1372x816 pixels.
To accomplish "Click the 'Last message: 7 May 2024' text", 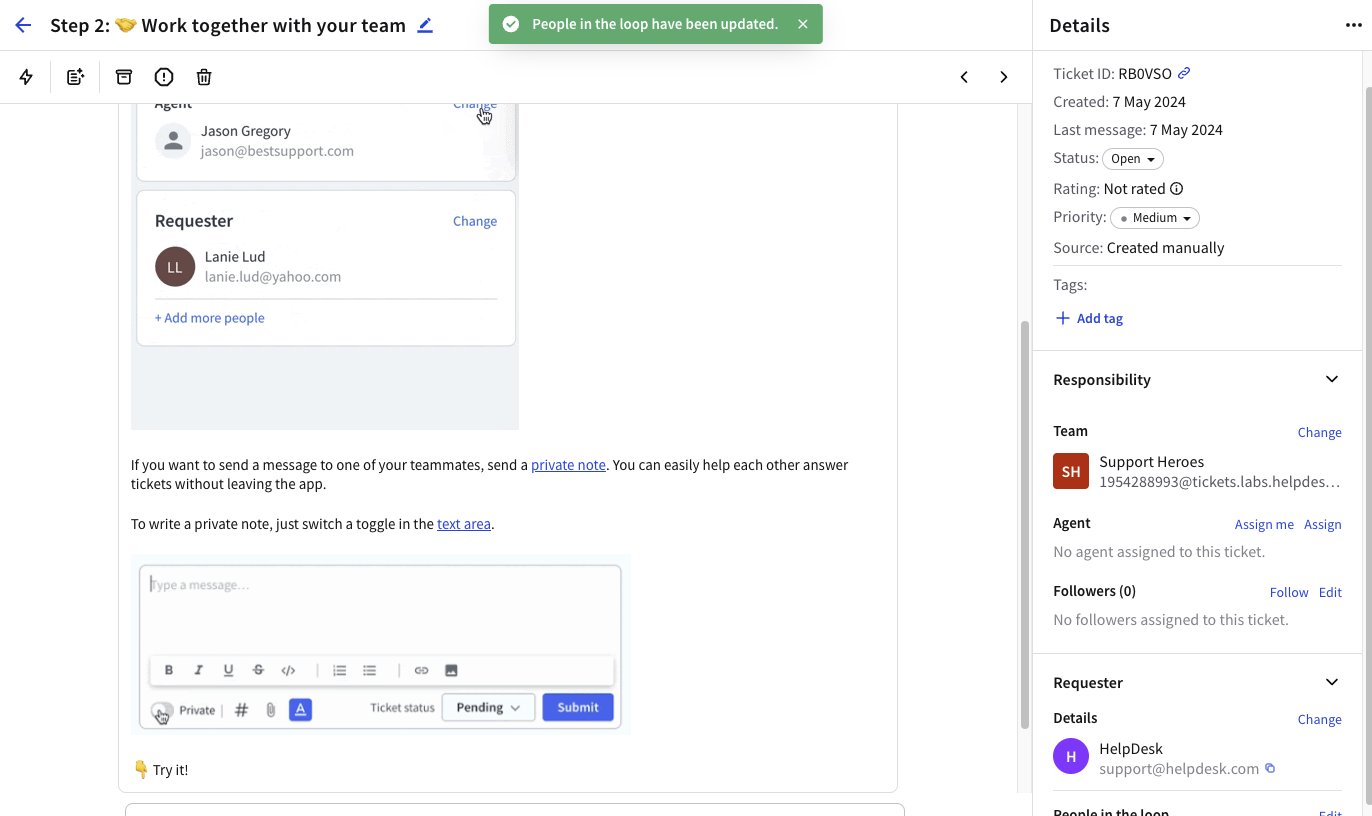I will point(1138,130).
